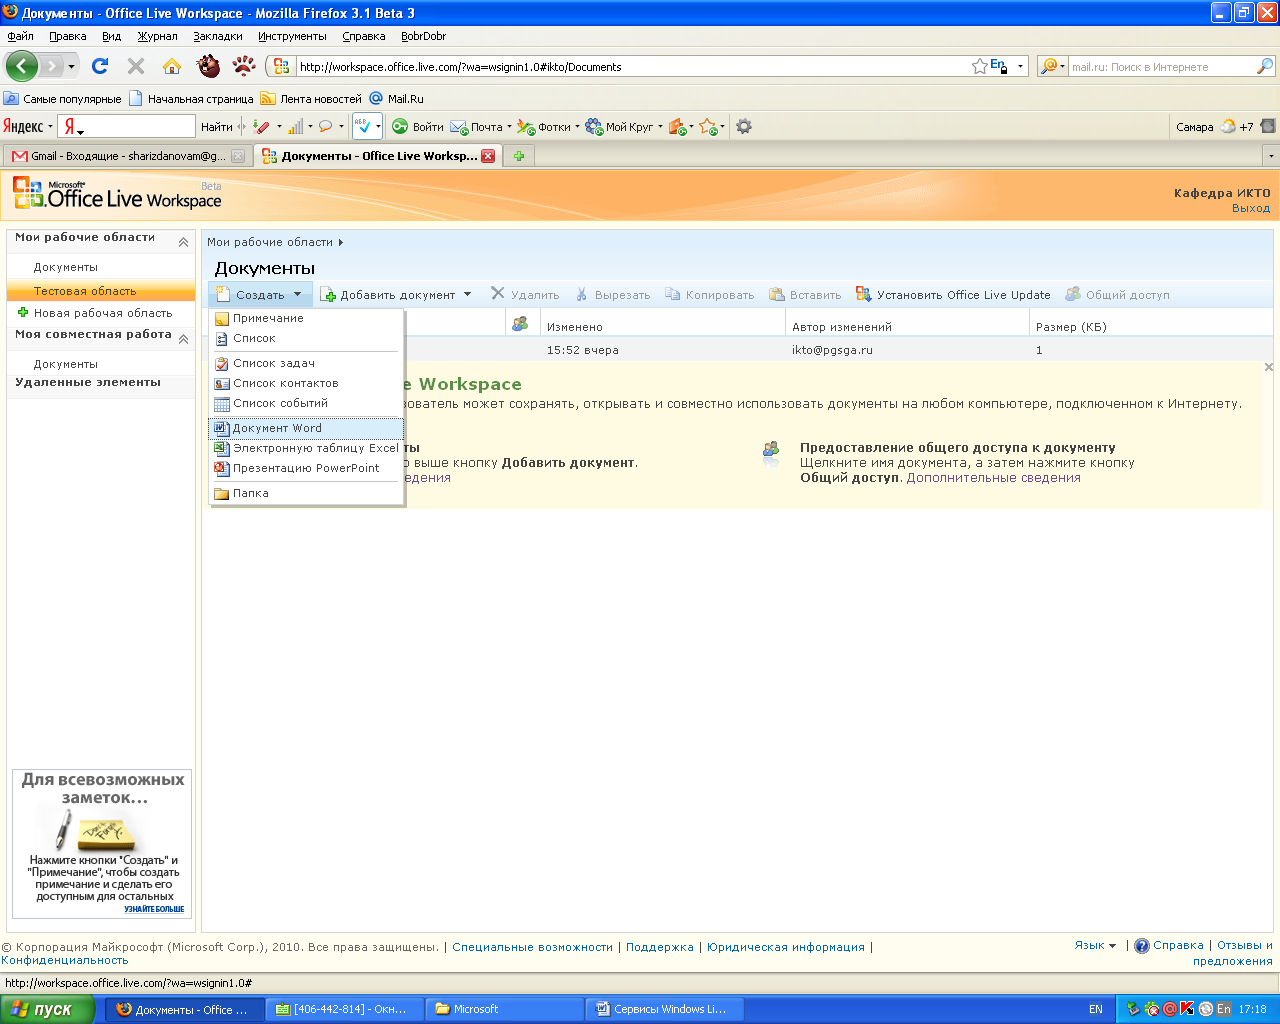The height and width of the screenshot is (1024, 1280).
Task: Open Yandex Мой Круг service
Action: [623, 127]
